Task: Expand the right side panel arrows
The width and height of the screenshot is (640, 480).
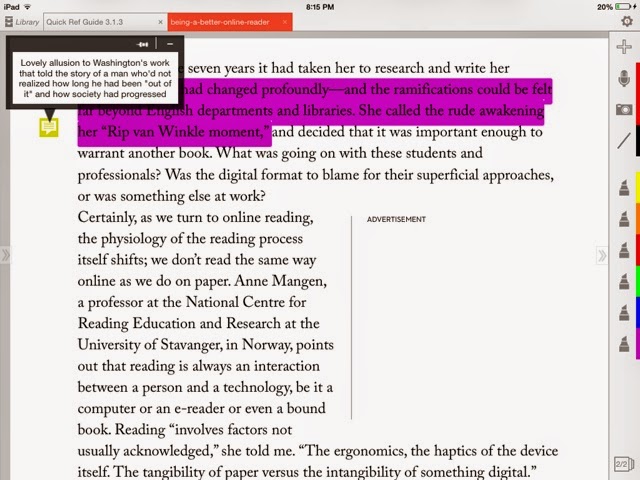Action: pos(602,256)
